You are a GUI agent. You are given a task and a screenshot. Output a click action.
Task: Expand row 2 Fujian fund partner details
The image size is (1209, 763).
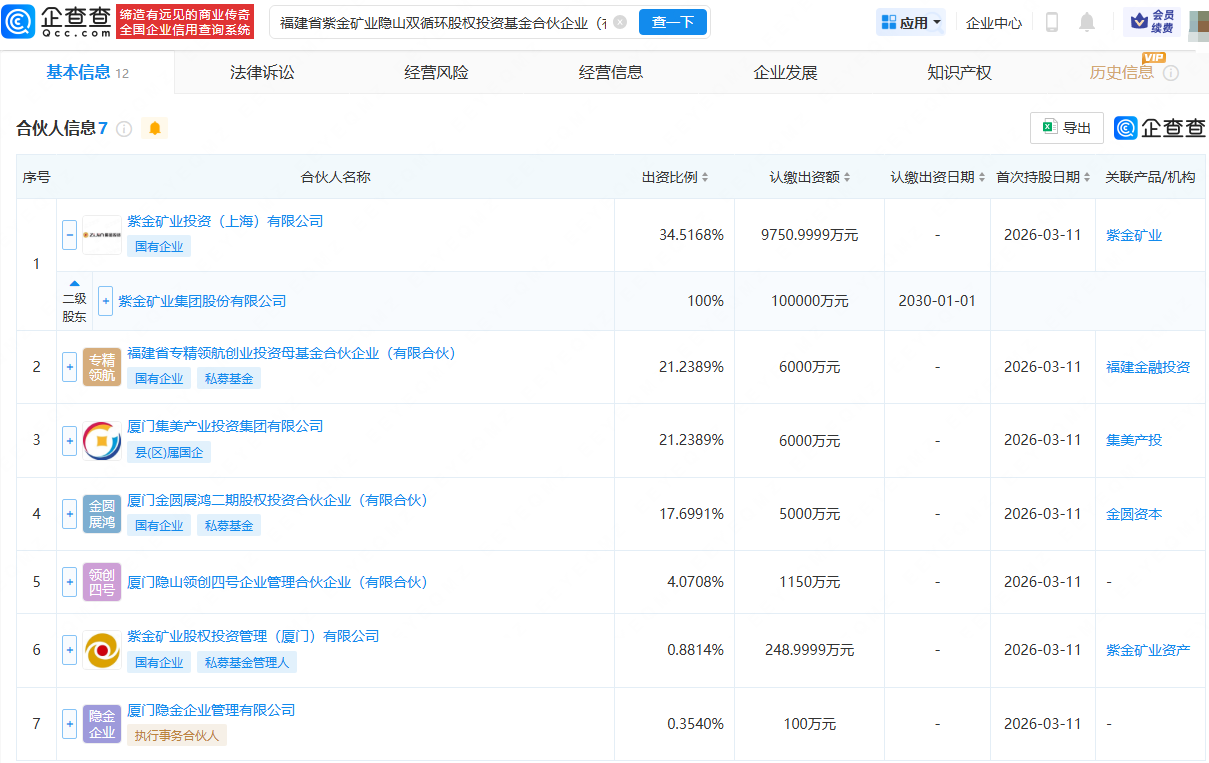pyautogui.click(x=69, y=367)
